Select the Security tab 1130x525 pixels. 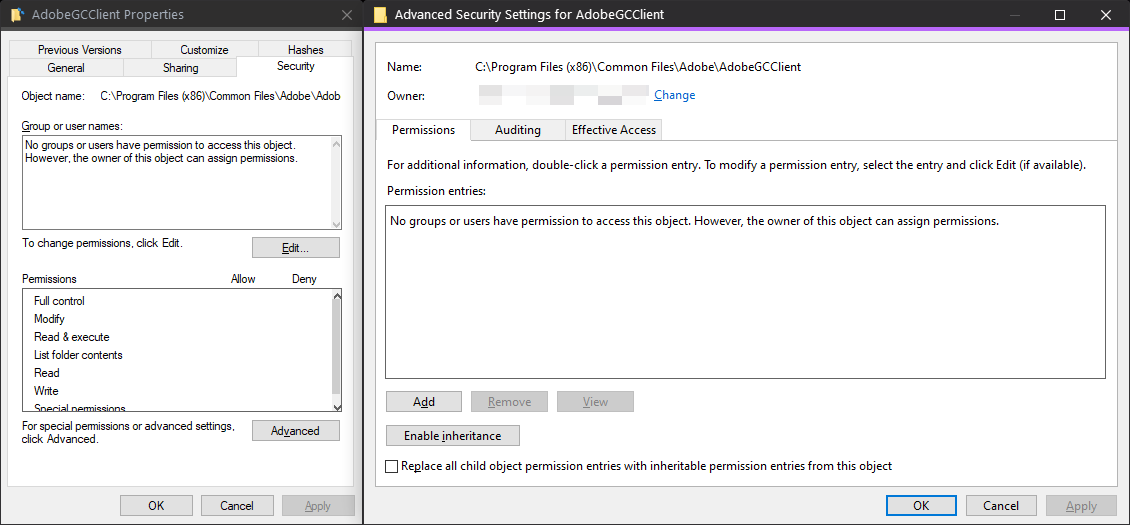295,66
